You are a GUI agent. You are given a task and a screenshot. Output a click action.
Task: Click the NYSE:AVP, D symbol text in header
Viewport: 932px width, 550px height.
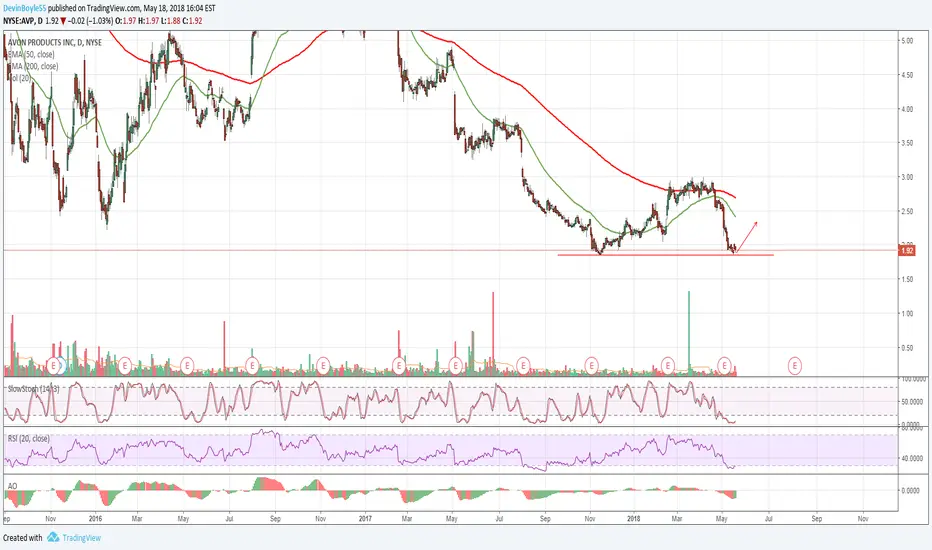coord(23,21)
